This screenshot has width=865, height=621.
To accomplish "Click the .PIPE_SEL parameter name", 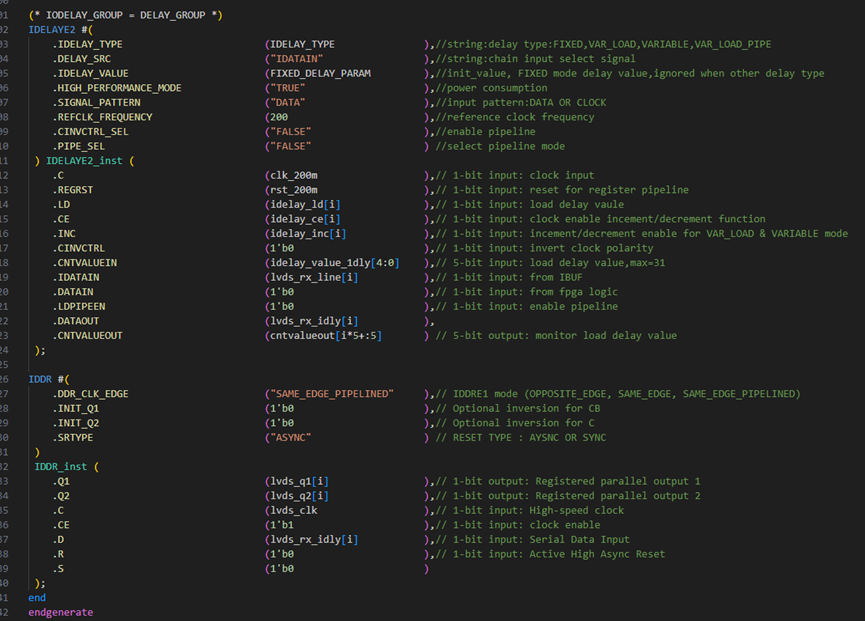I will tap(78, 147).
